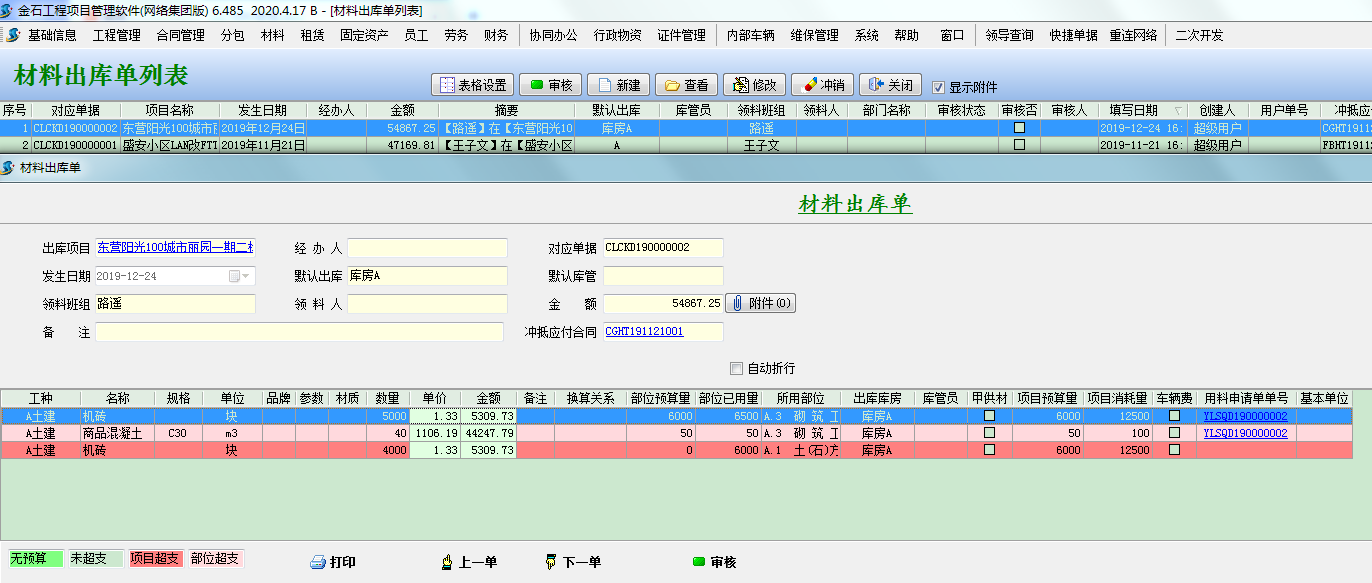Click the 冲销 write-off button
This screenshot has height=583, width=1372.
click(823, 86)
